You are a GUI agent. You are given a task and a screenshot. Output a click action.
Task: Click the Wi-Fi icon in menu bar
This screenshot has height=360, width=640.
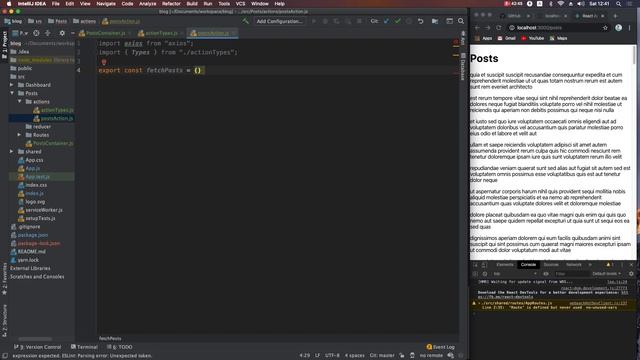(560, 4)
